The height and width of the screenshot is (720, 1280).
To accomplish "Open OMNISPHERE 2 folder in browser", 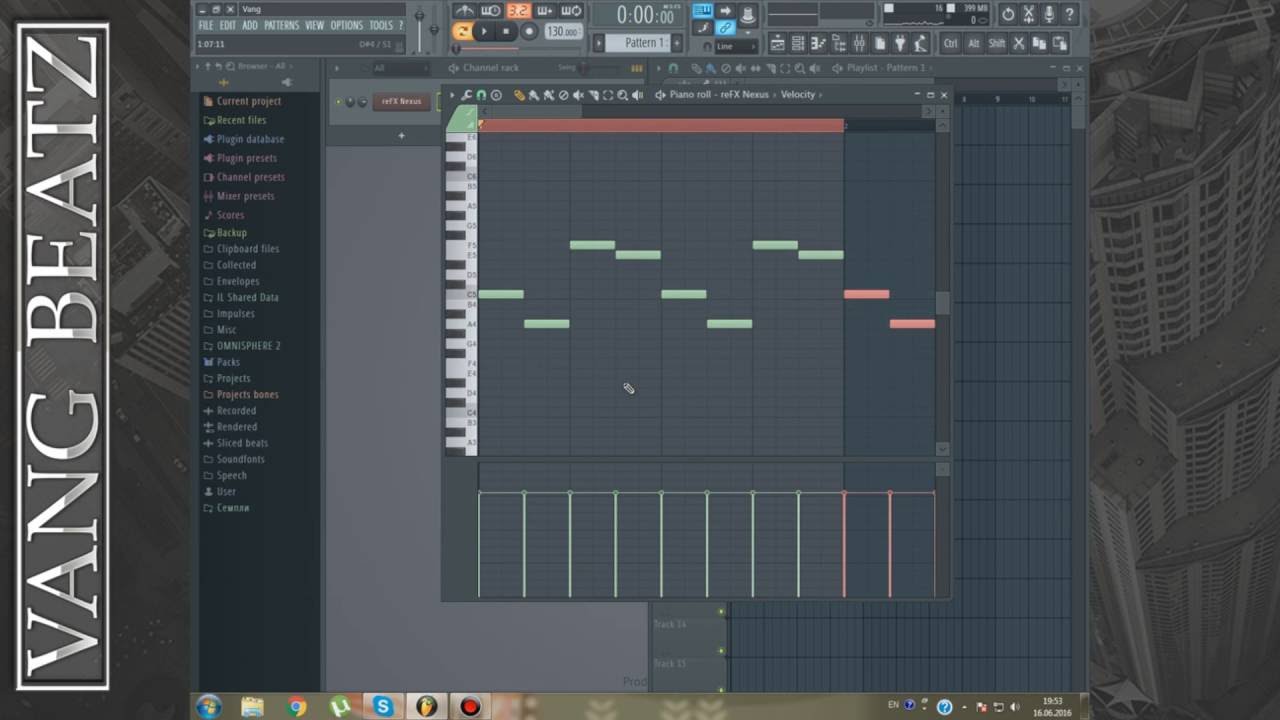I will point(248,346).
